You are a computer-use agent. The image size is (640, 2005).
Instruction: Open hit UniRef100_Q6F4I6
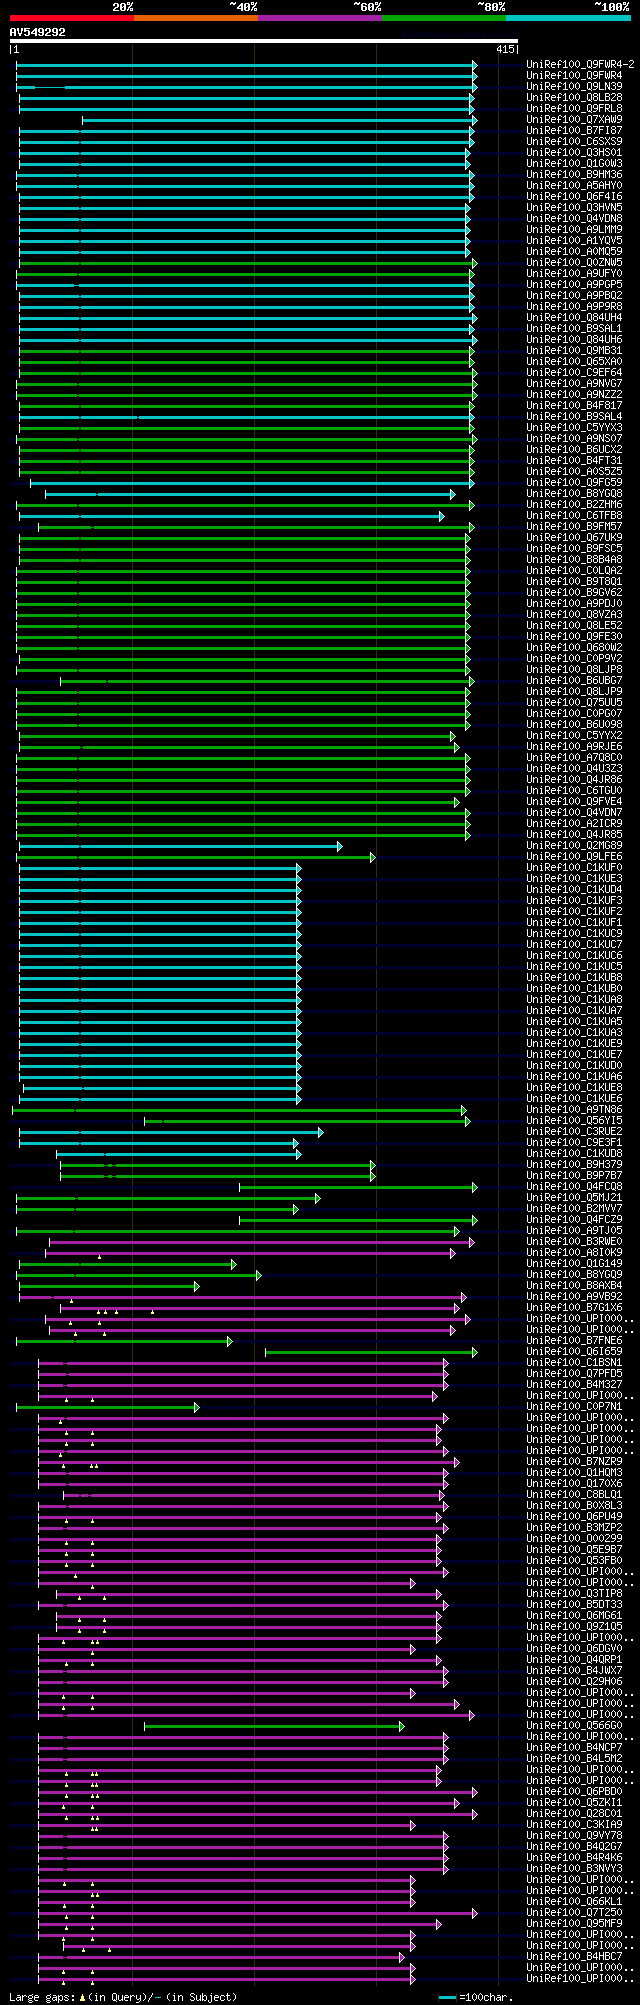pyautogui.click(x=575, y=196)
